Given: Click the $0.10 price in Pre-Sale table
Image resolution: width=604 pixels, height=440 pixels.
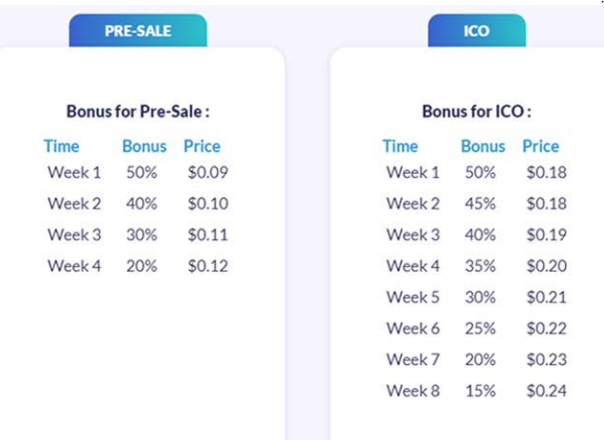Looking at the screenshot, I should point(208,204).
